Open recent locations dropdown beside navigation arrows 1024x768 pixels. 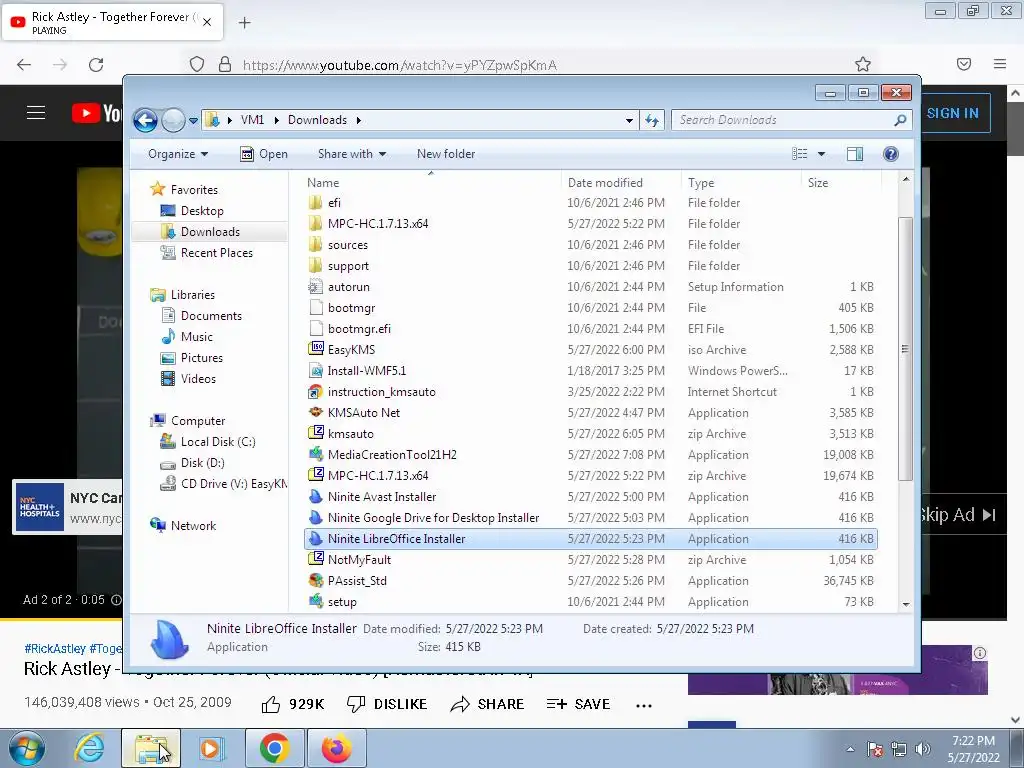pos(193,121)
